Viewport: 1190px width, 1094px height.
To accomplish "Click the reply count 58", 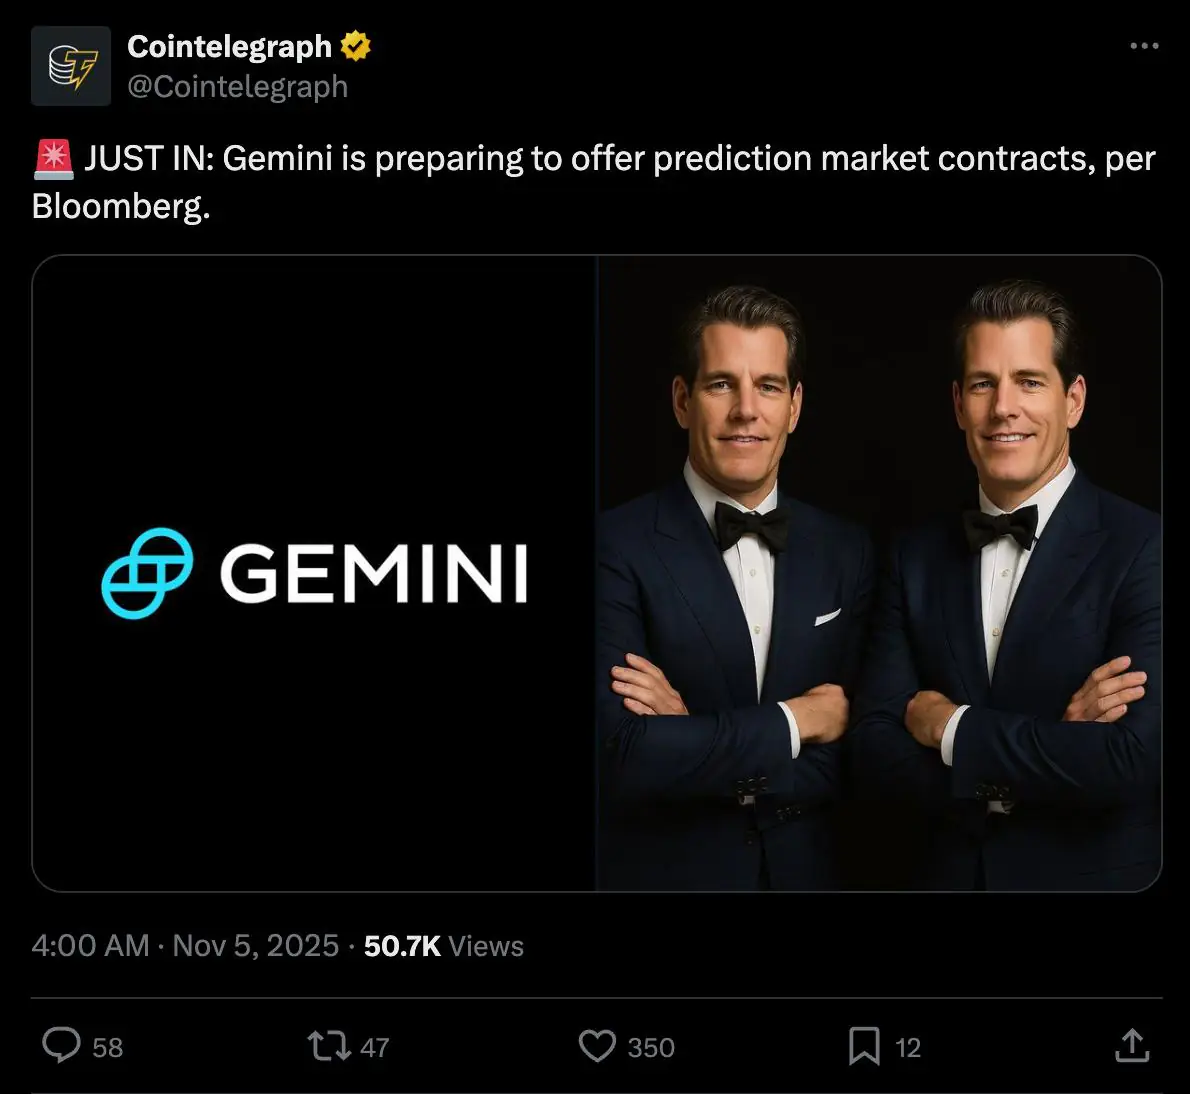I will [107, 1048].
